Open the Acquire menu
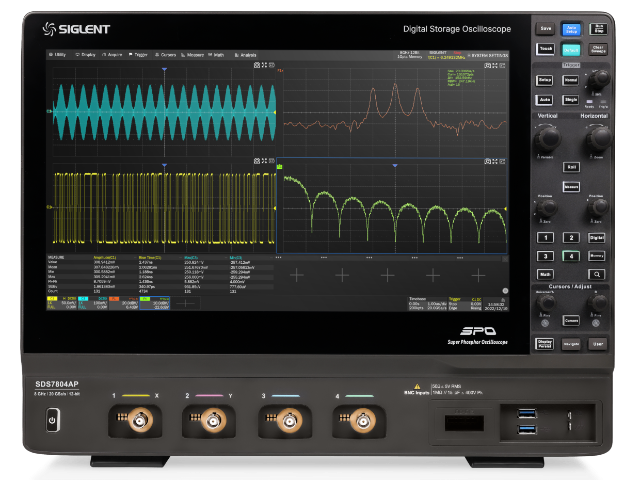Screen dimensions: 640x480 (112, 55)
